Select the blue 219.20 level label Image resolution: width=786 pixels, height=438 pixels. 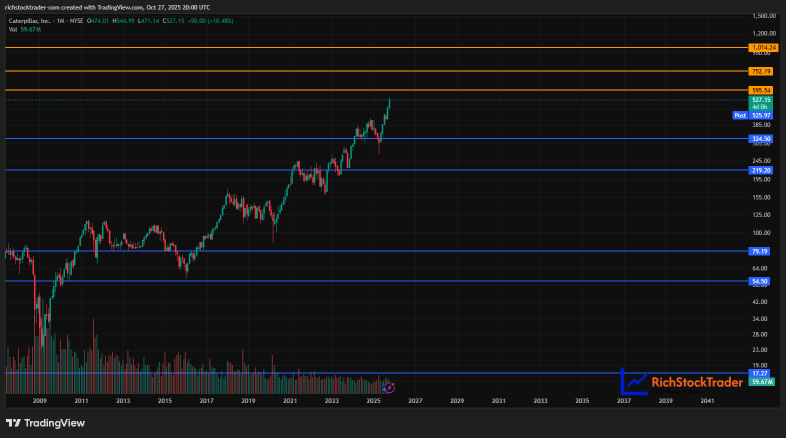[x=762, y=170]
